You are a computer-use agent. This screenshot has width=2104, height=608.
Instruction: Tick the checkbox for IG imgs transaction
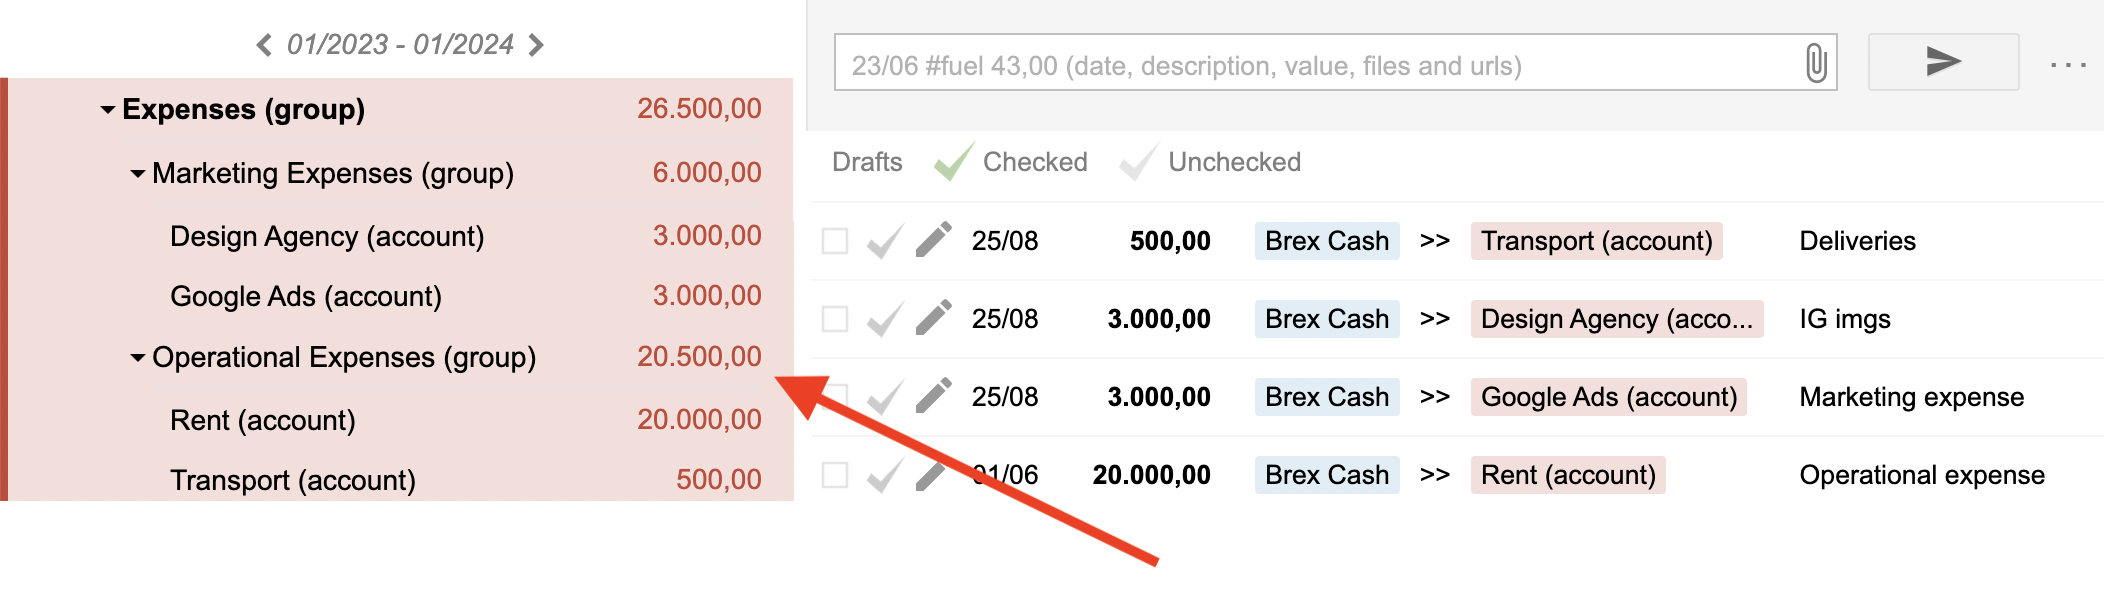(x=835, y=319)
